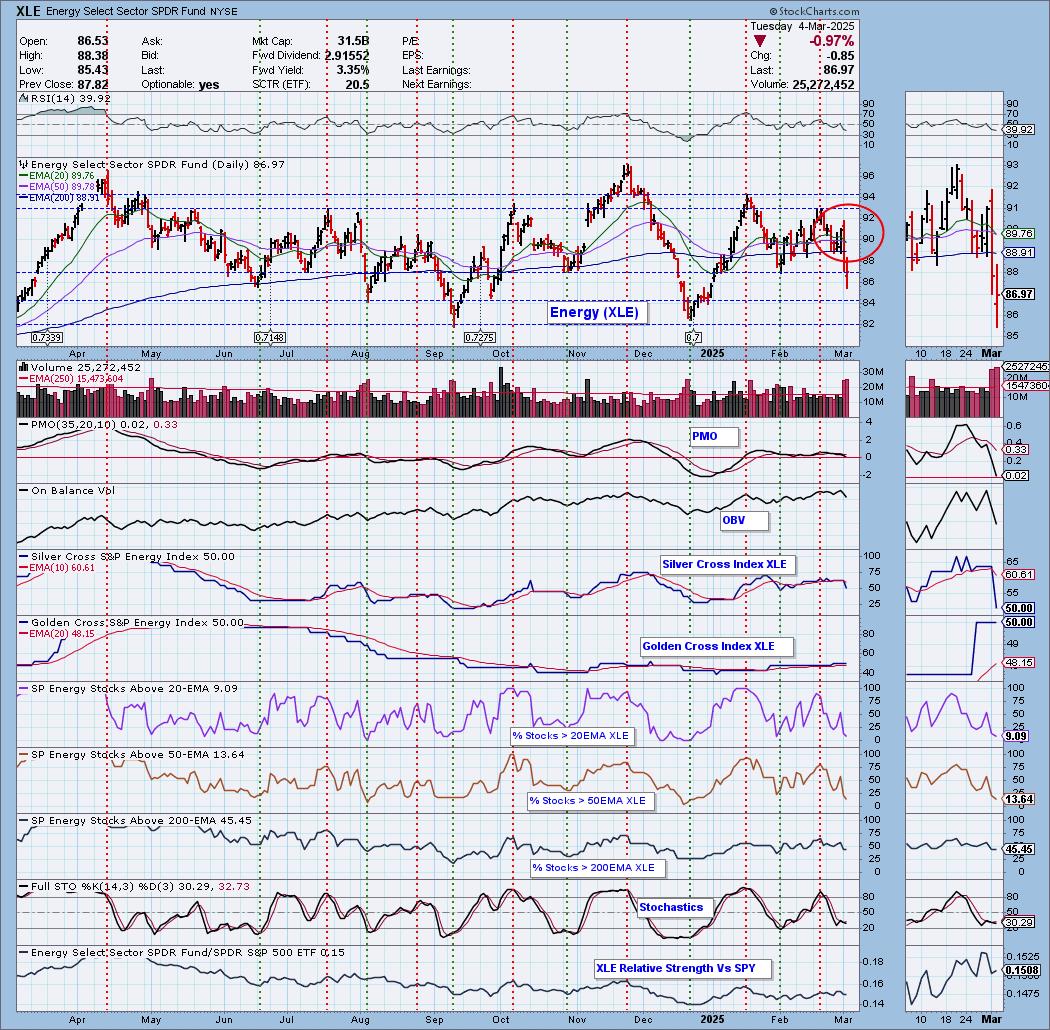Click the 0.7148 value label near June
This screenshot has height=1030, width=1050.
point(269,338)
